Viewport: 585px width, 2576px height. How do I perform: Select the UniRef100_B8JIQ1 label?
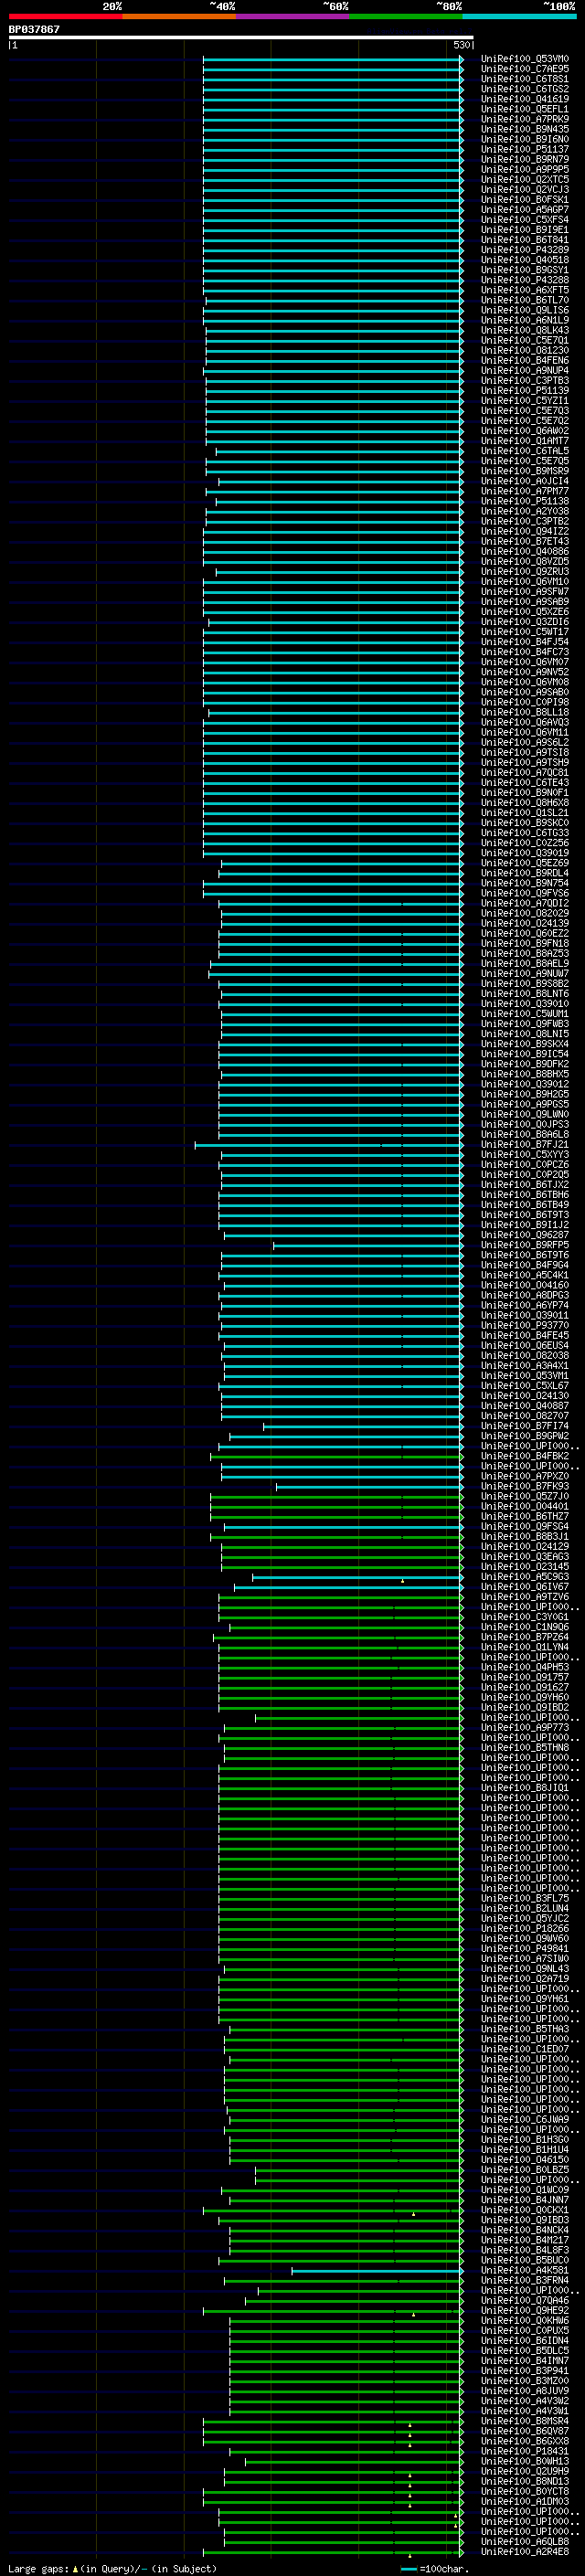click(524, 1788)
